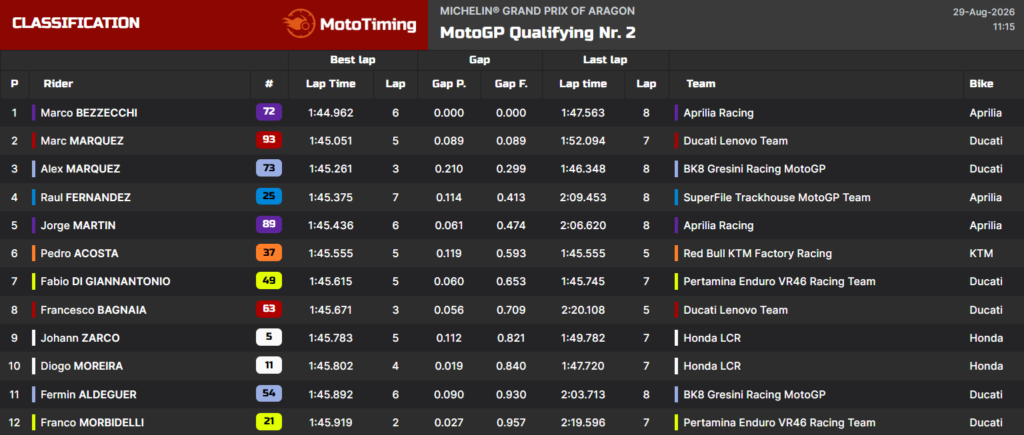
Task: Click the Gap F. column header
Action: pyautogui.click(x=511, y=84)
